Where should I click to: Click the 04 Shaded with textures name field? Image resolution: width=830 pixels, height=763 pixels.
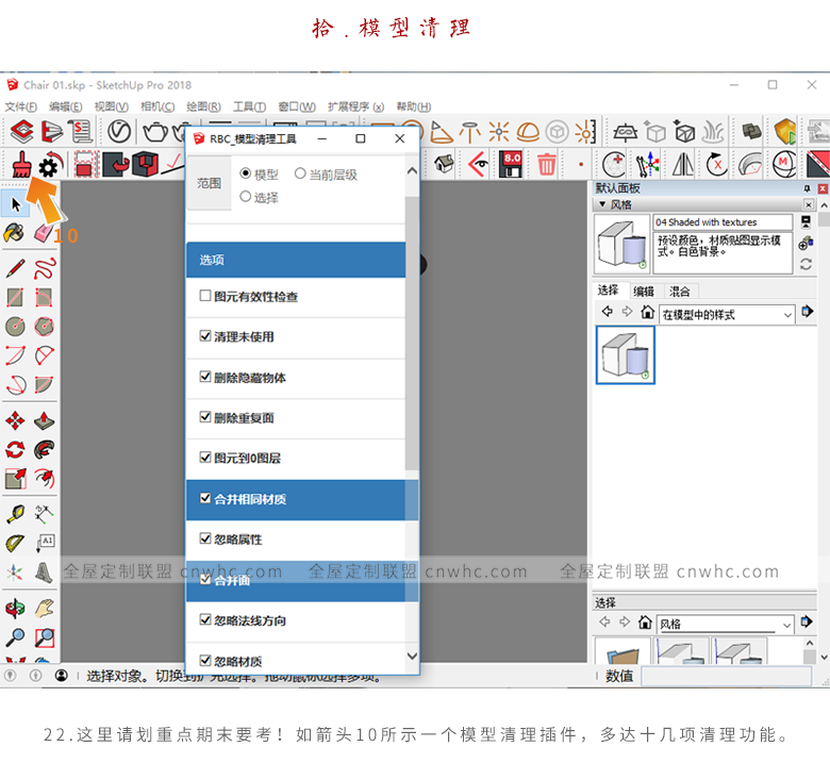click(723, 222)
